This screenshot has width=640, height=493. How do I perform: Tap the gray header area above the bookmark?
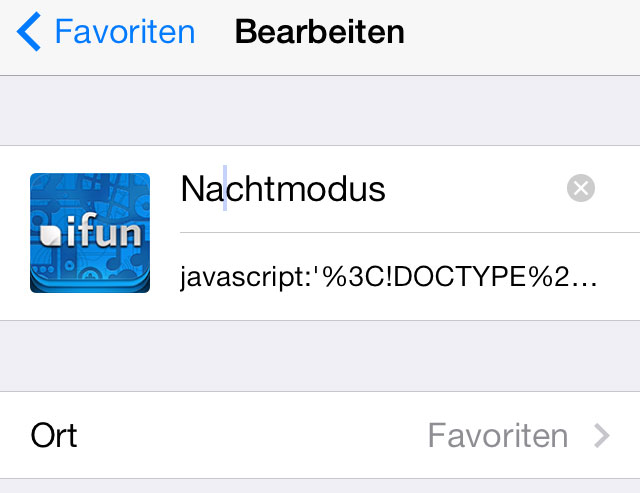tap(320, 110)
